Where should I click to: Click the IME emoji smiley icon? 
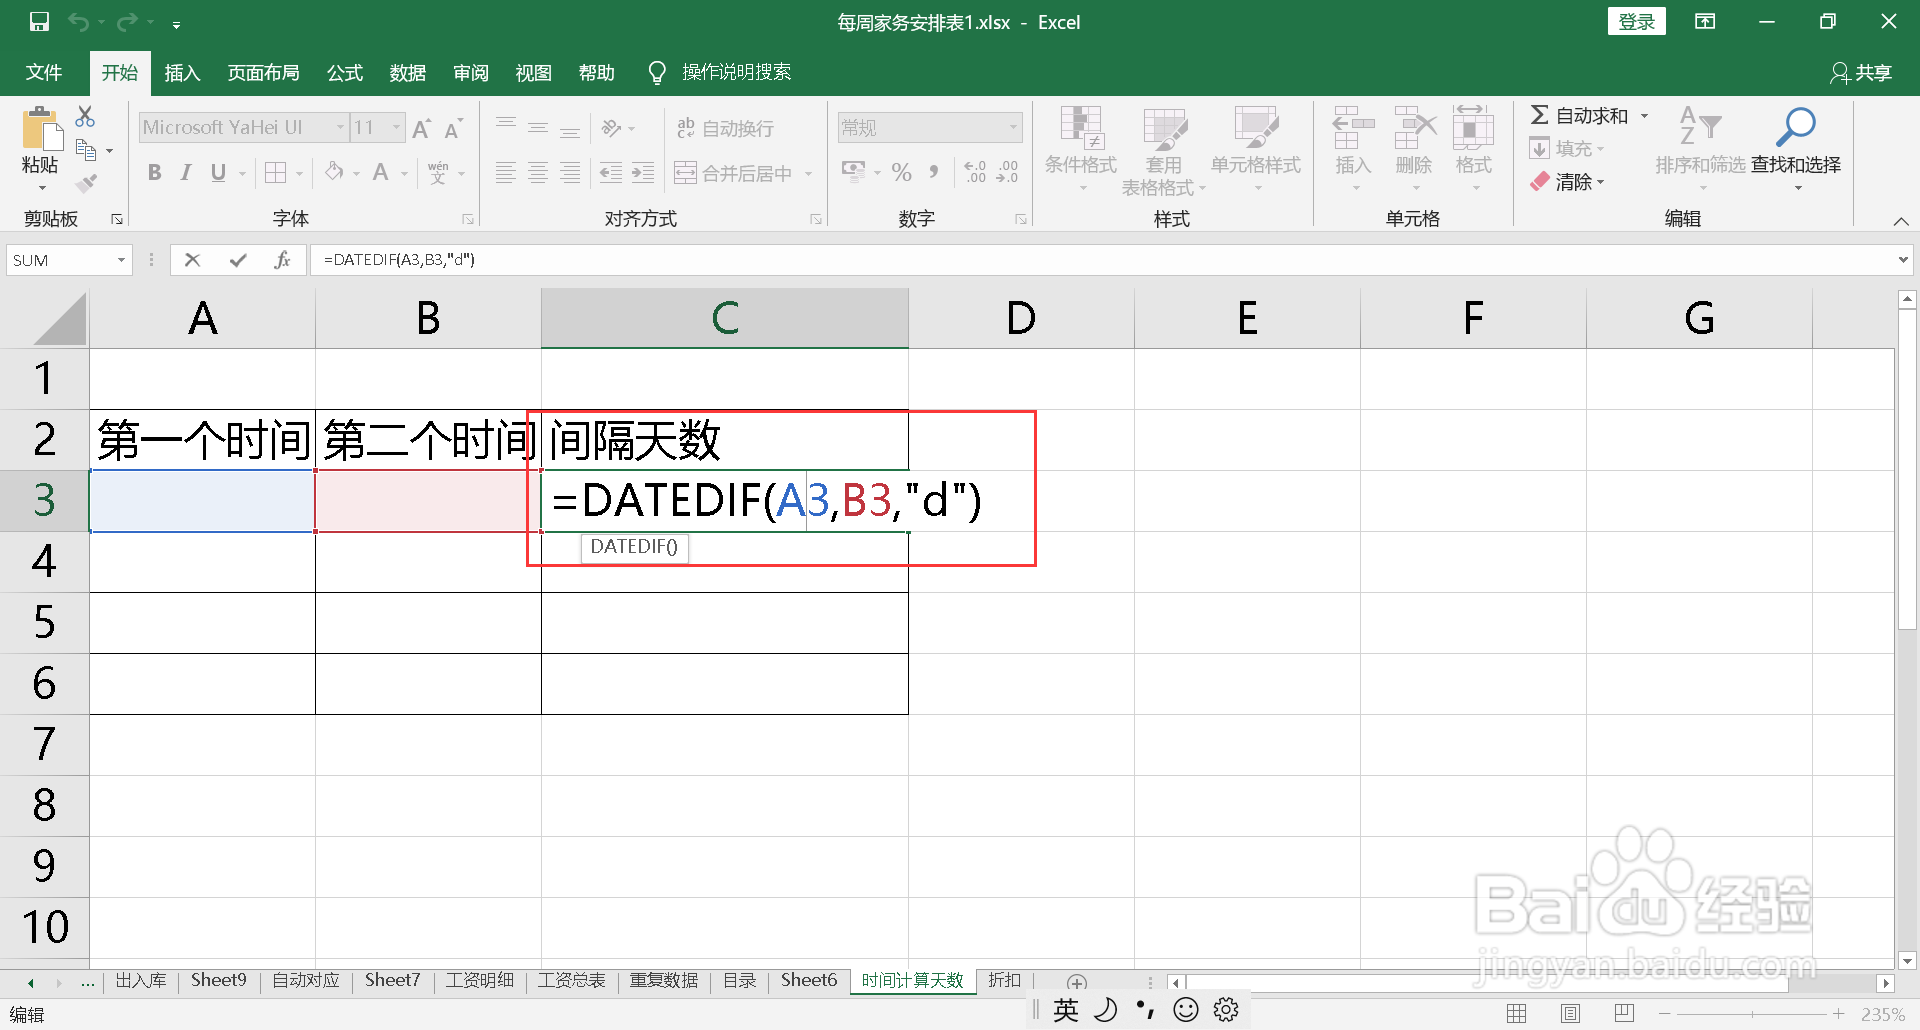pyautogui.click(x=1186, y=1010)
